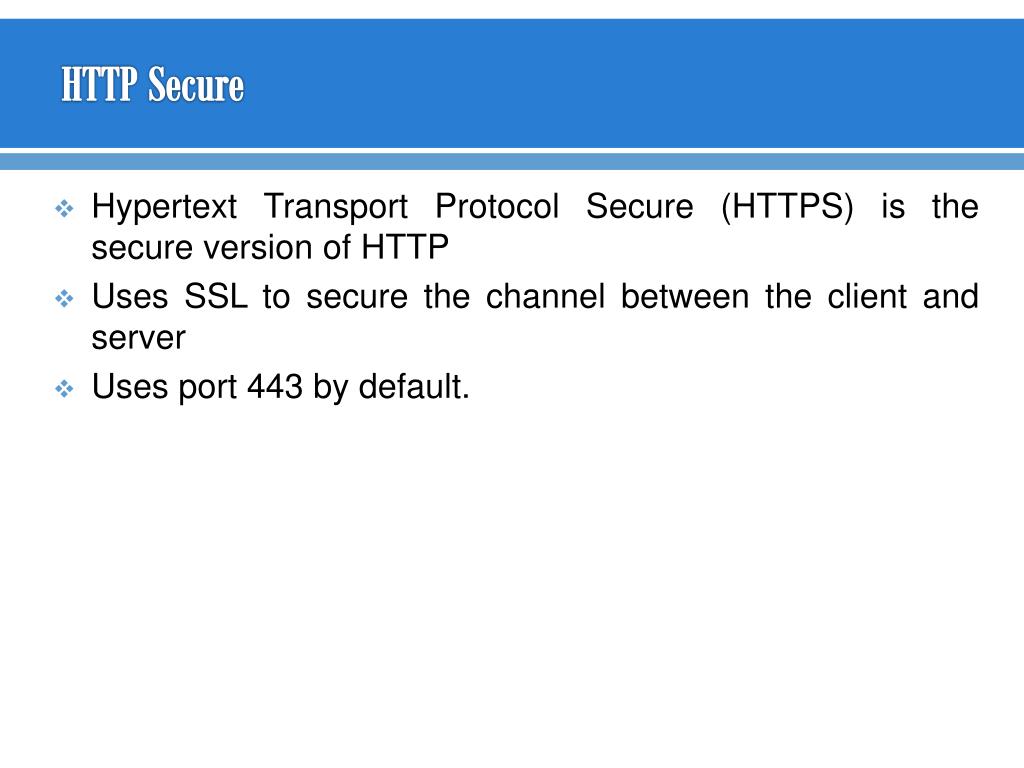Screen dimensions: 1024x768
Task: Click the diamond bullet beside Uses port 443
Action: point(64,389)
